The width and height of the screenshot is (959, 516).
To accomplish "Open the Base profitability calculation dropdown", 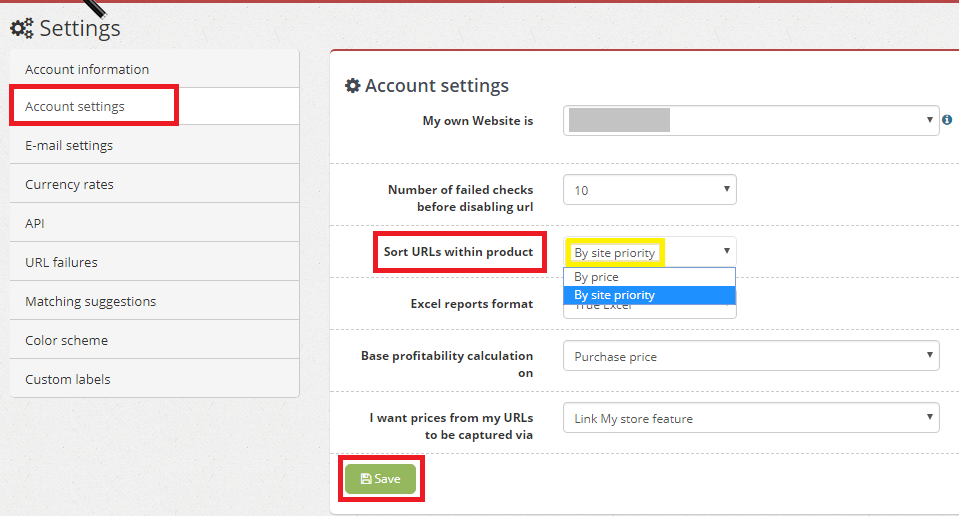I will click(x=751, y=356).
